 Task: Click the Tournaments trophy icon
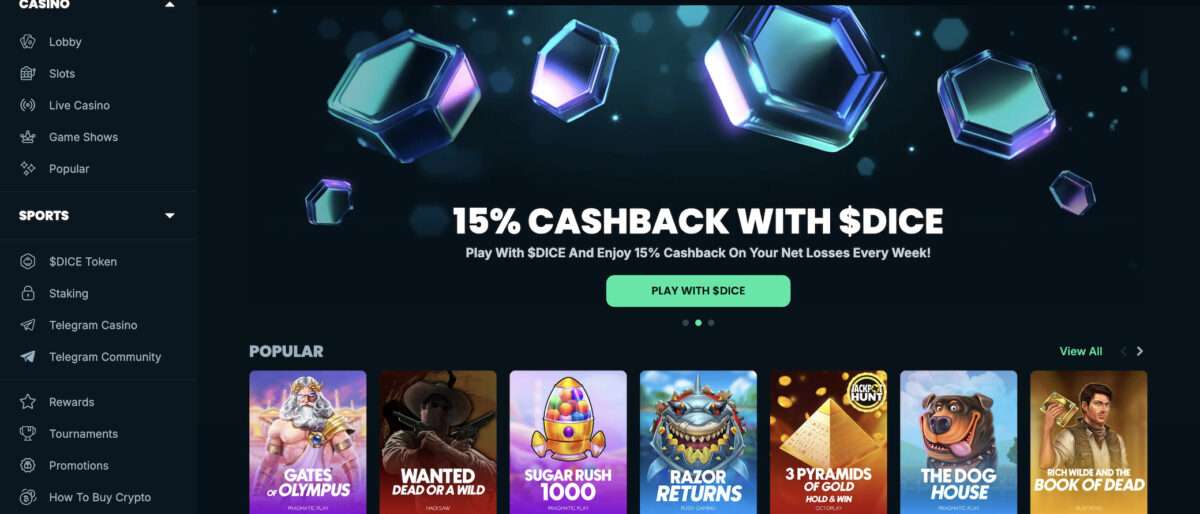pyautogui.click(x=28, y=434)
